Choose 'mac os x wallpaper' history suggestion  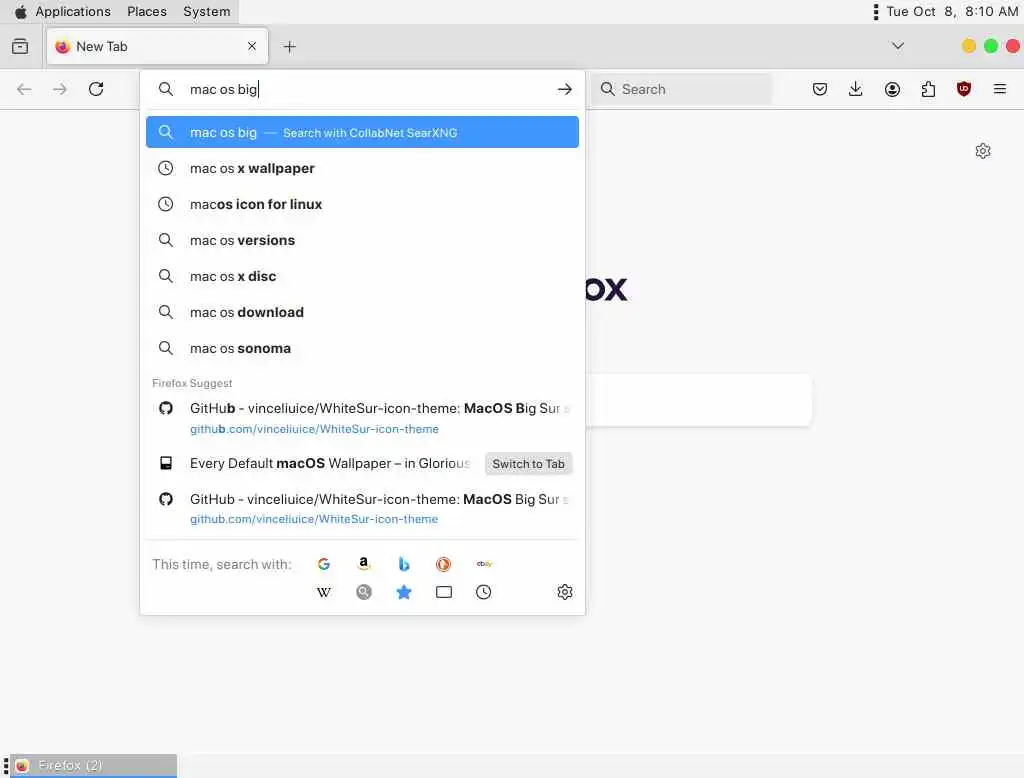tap(362, 168)
